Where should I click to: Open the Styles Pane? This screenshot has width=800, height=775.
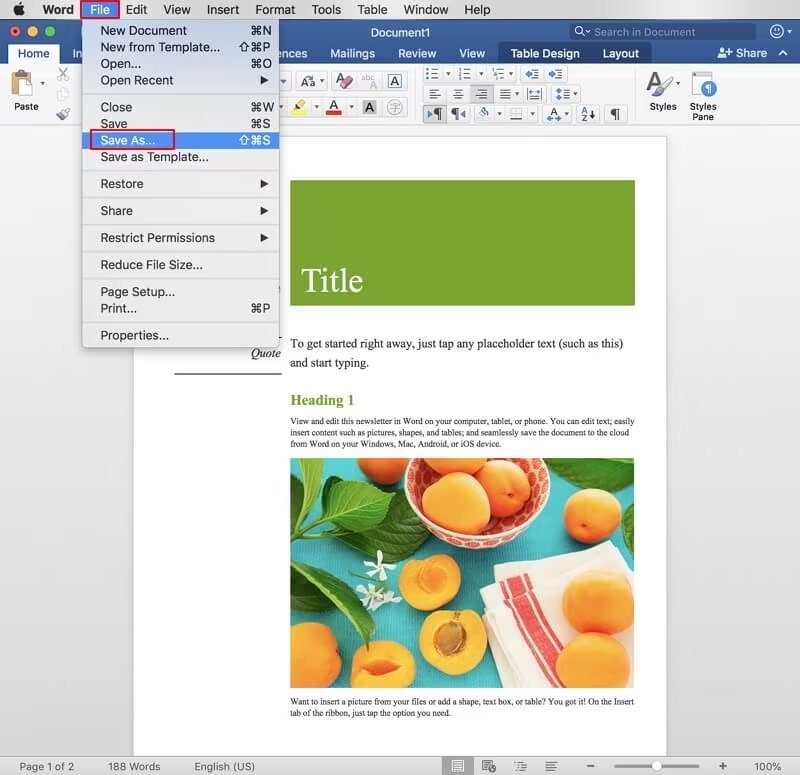tap(703, 96)
